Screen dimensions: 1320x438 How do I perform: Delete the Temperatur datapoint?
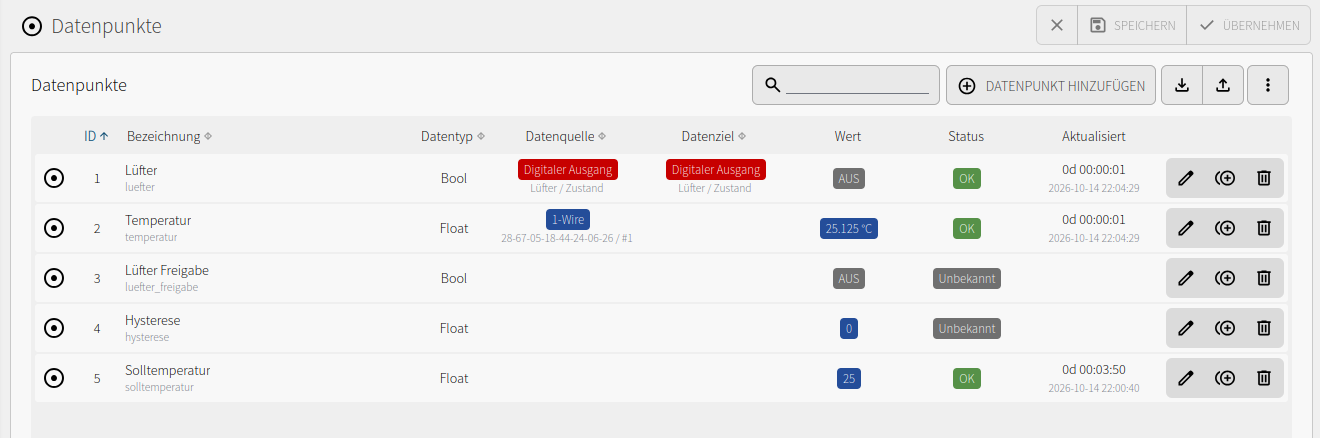(1264, 228)
